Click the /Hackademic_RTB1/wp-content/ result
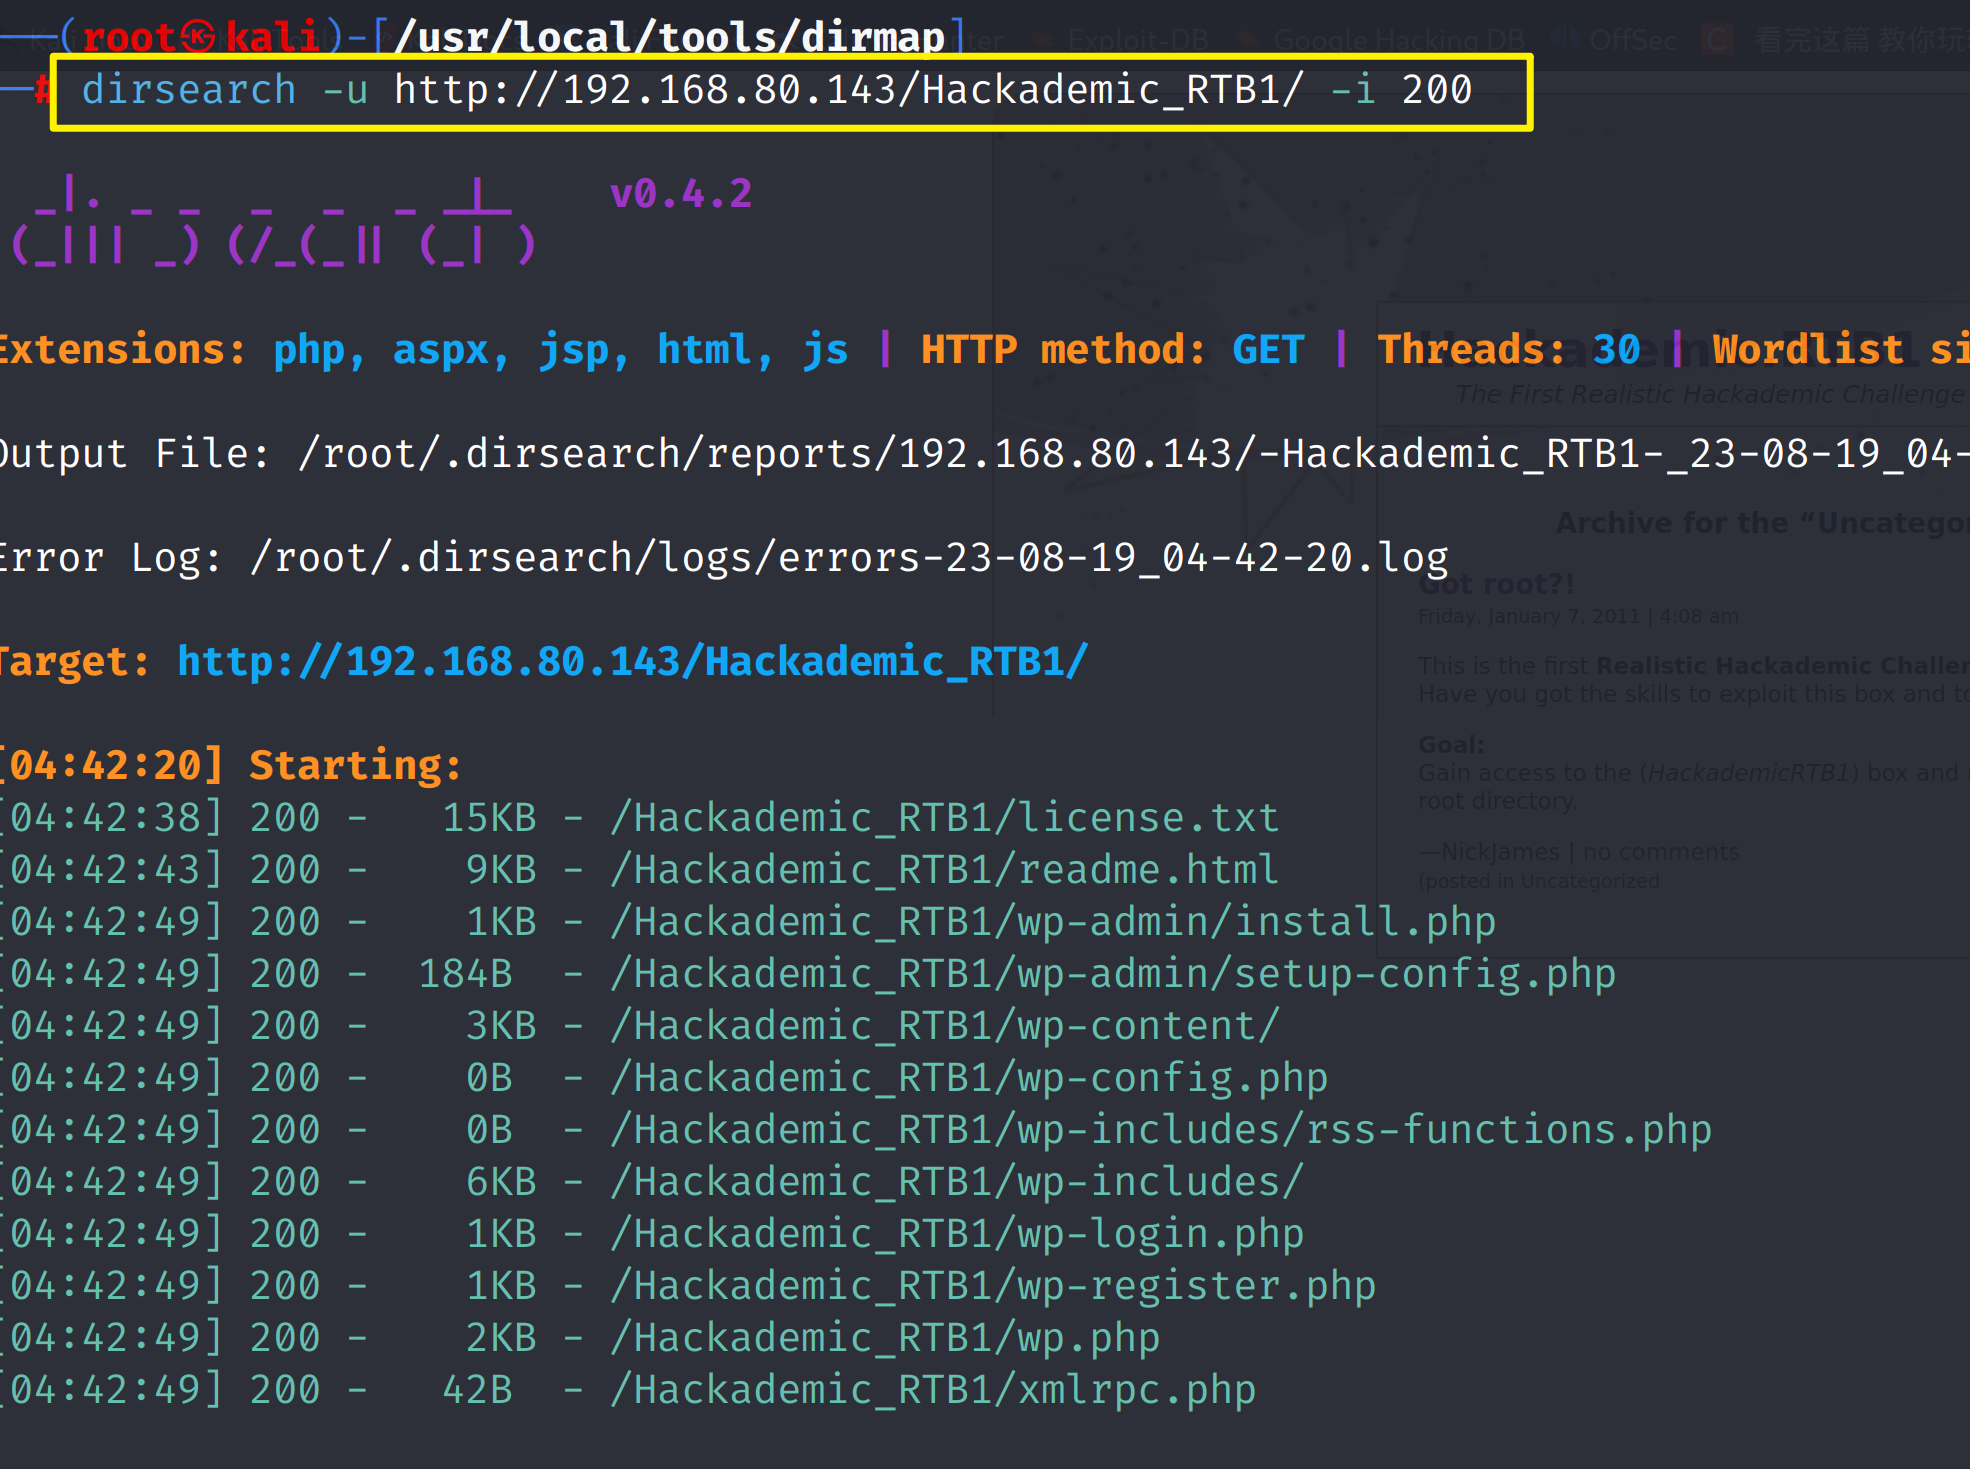The height and width of the screenshot is (1469, 1970). coord(945,1026)
